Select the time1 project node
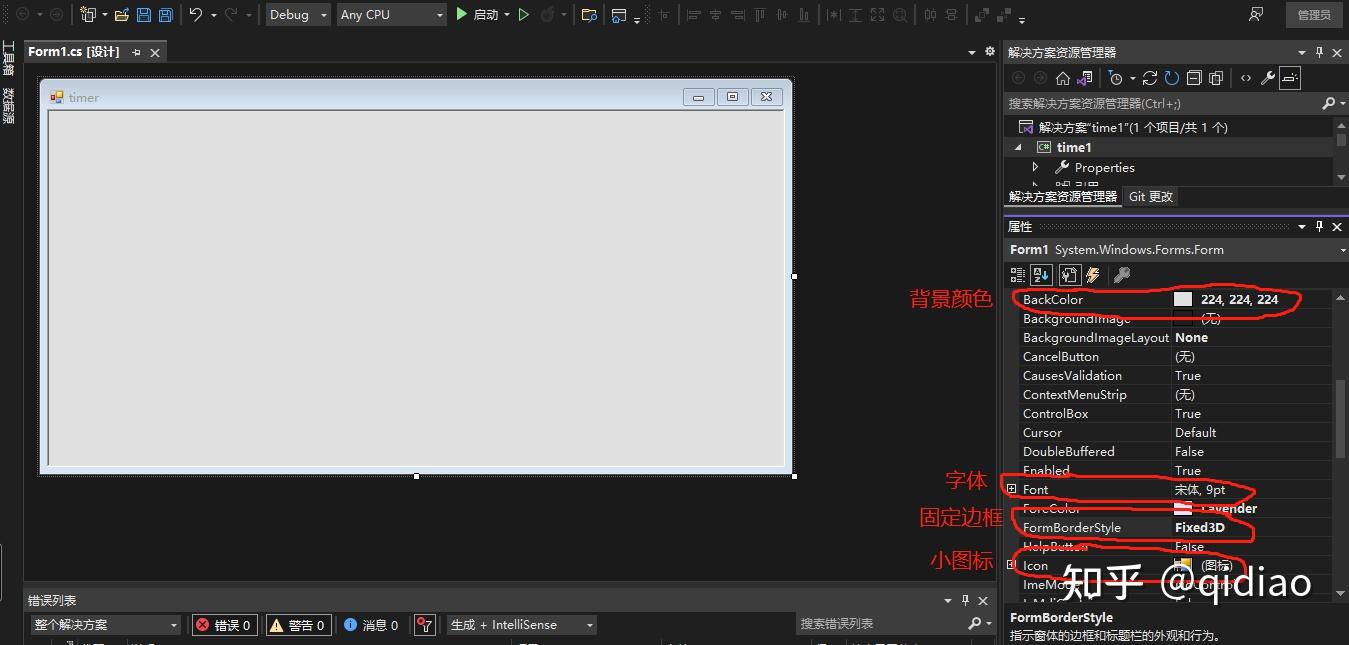This screenshot has width=1349, height=645. click(x=1074, y=147)
